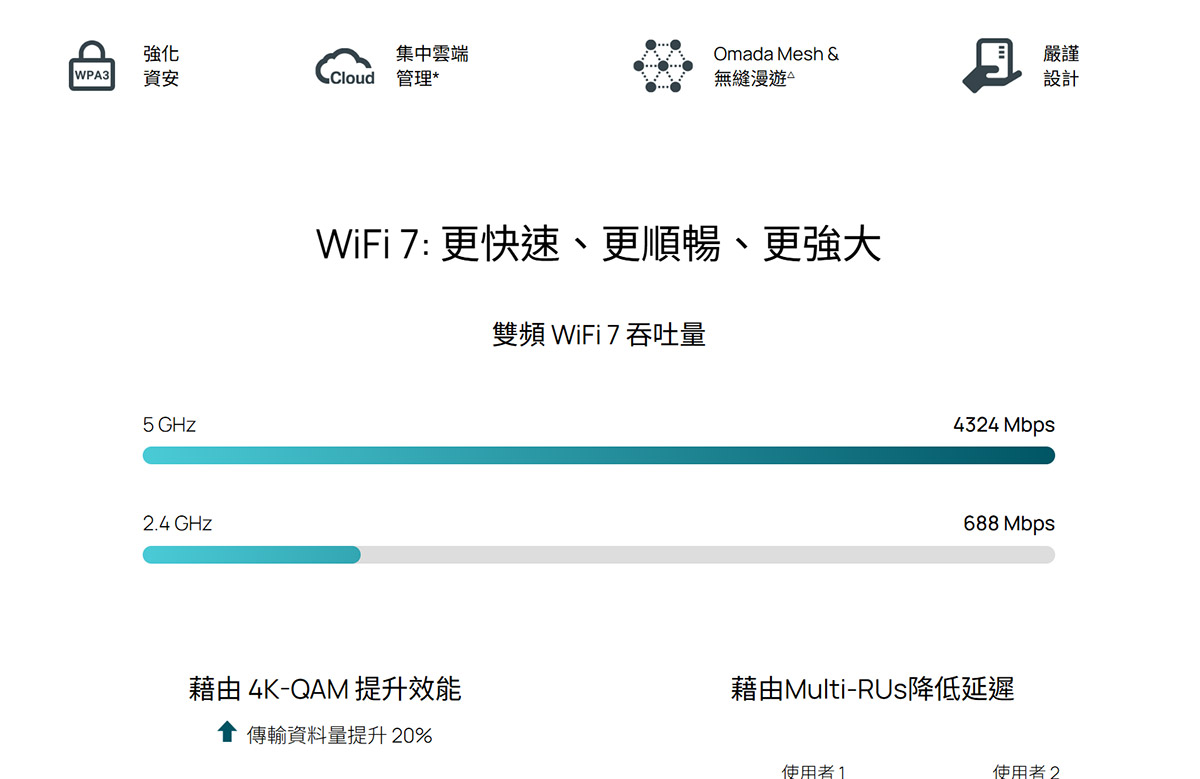Click the WPA3 padlock icon

(91, 66)
